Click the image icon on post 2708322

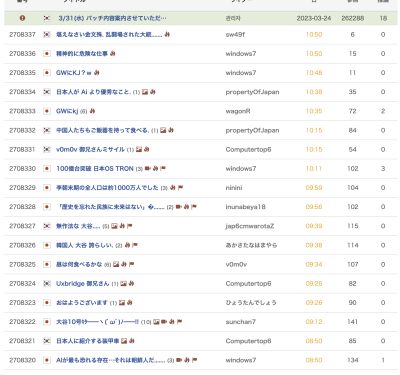(x=156, y=322)
